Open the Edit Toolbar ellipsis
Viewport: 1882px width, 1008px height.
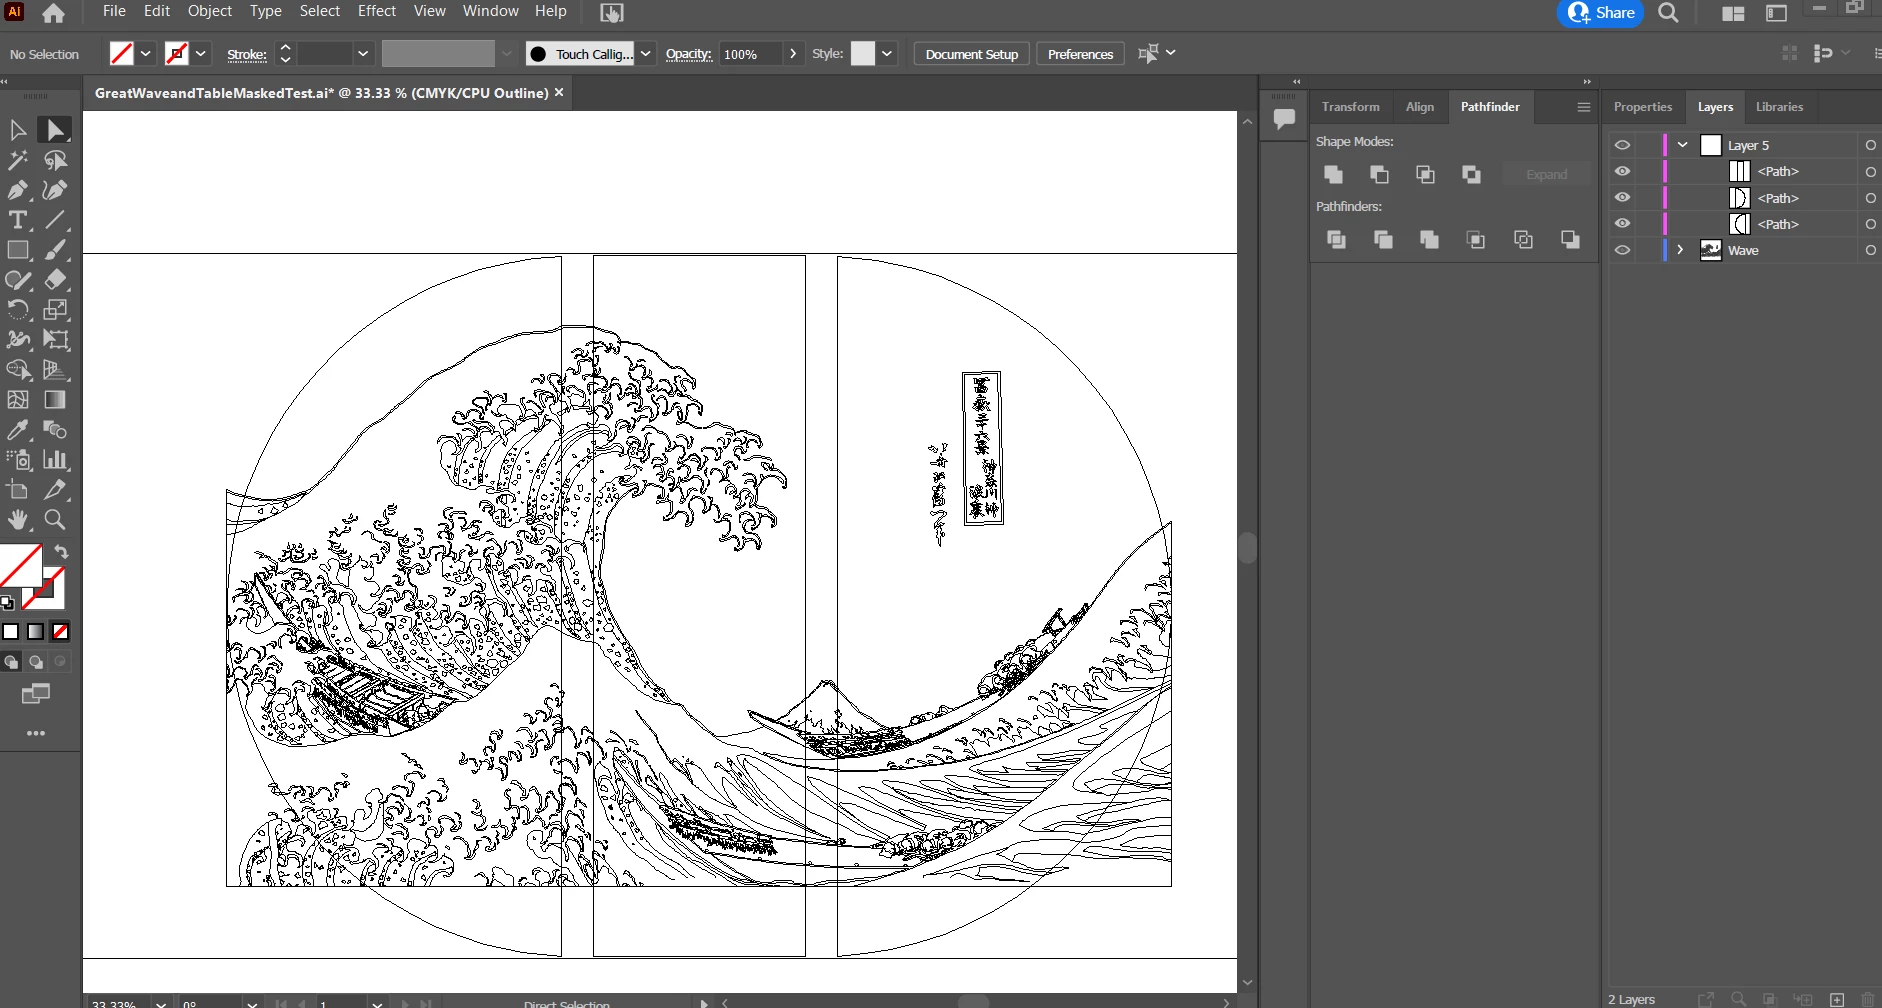tap(36, 733)
